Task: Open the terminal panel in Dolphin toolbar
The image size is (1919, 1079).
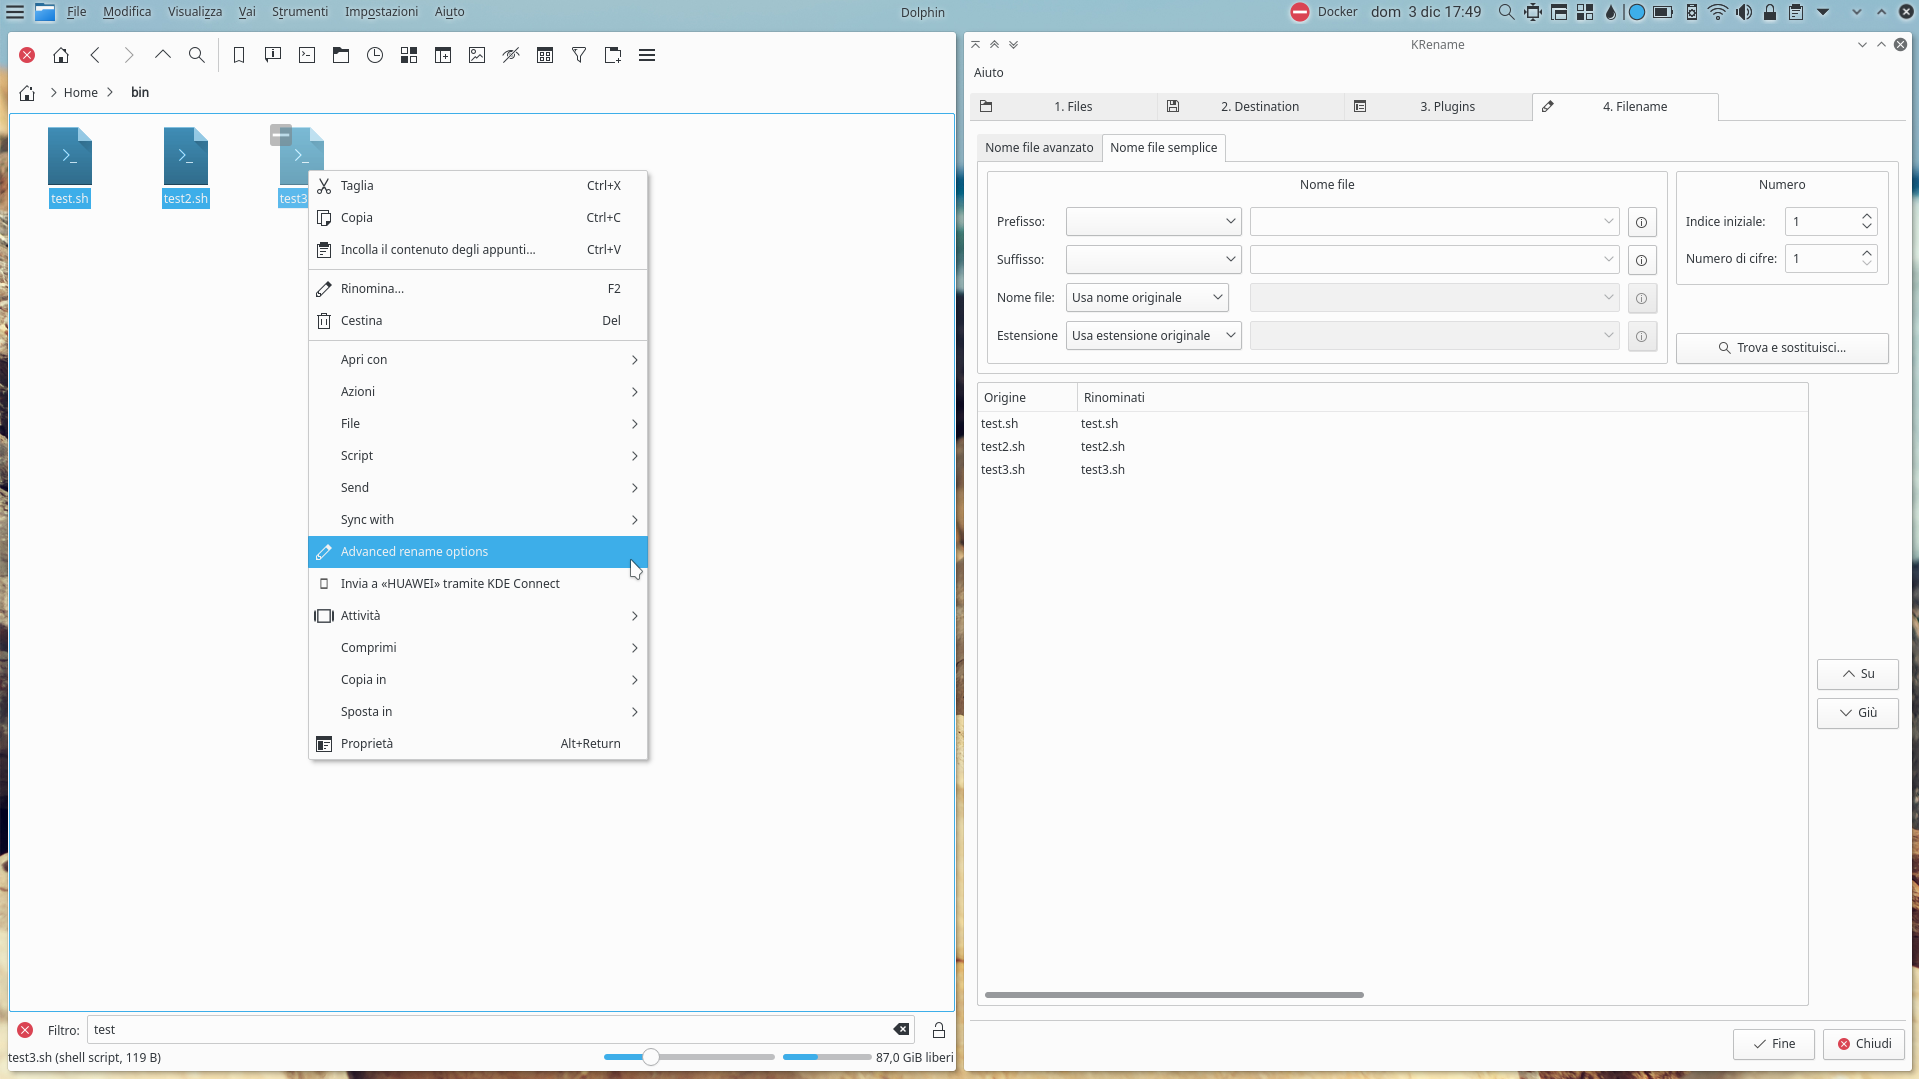Action: pos(307,55)
